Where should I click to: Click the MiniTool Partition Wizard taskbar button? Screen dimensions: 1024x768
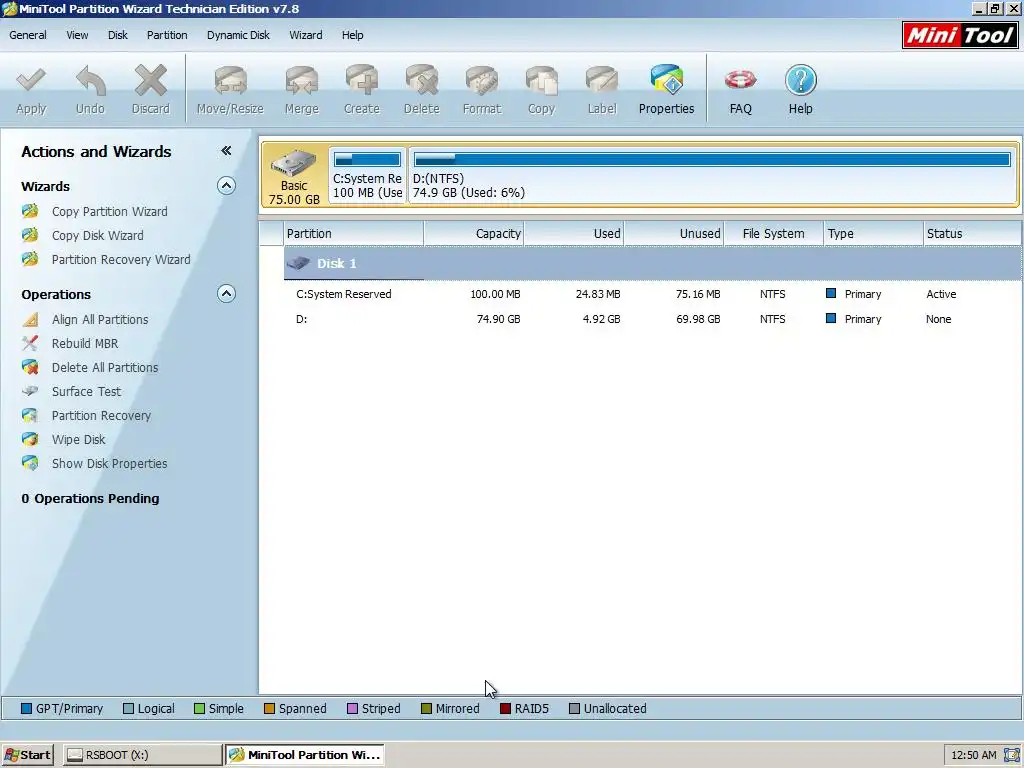pyautogui.click(x=304, y=755)
